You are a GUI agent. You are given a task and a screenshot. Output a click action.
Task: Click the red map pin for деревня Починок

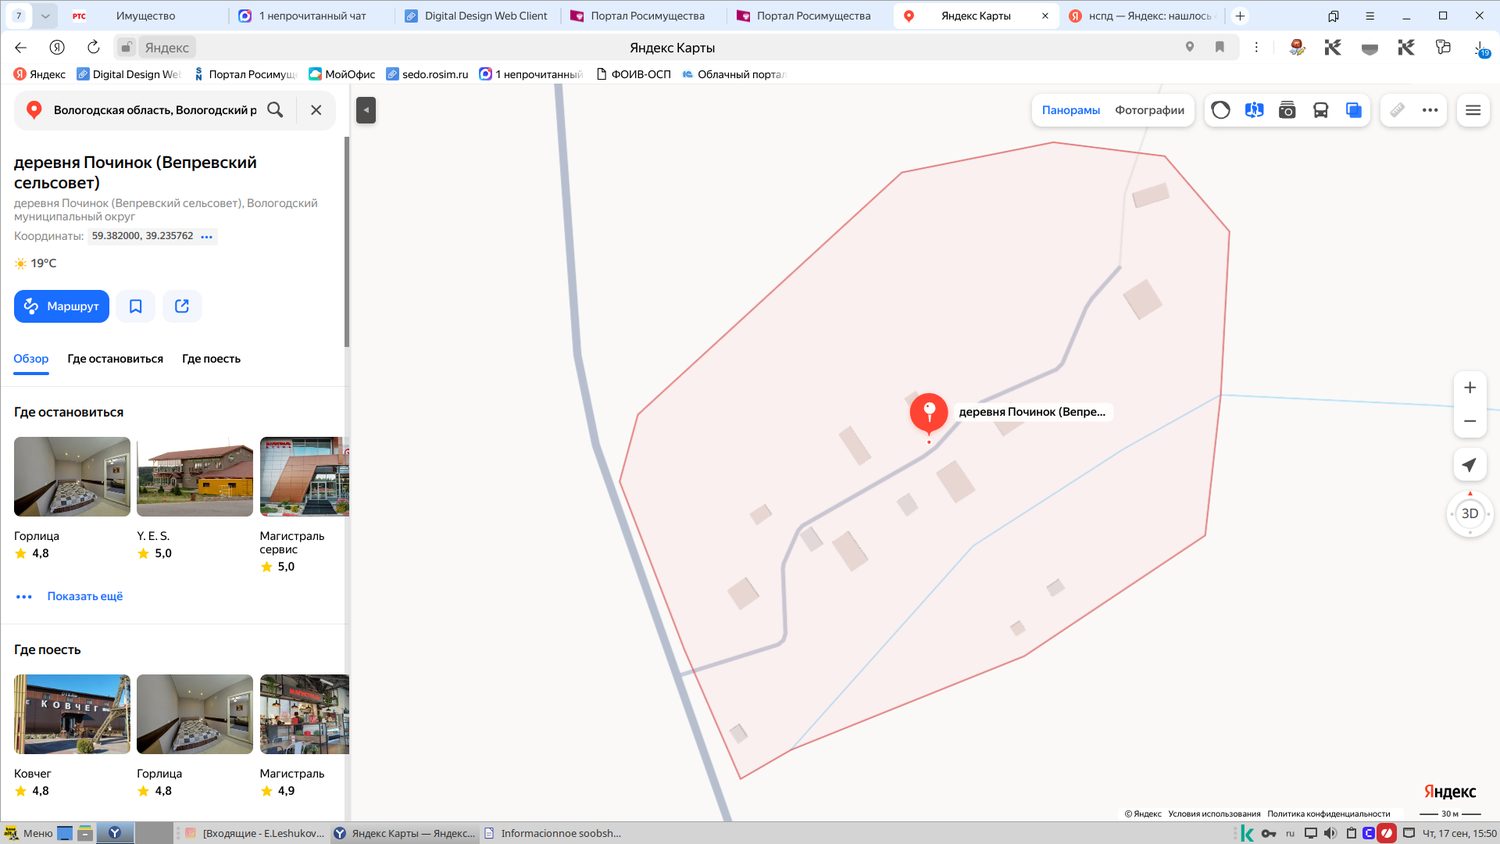pyautogui.click(x=928, y=412)
